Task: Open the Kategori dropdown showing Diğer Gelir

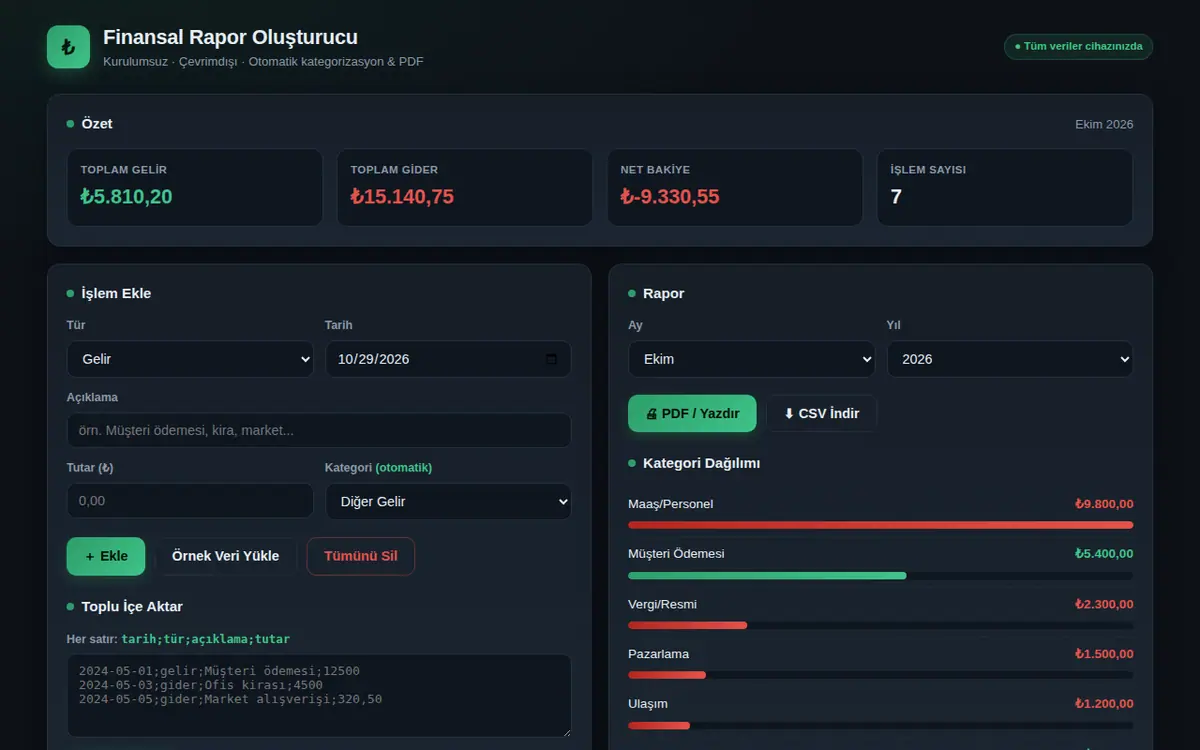Action: tap(448, 501)
